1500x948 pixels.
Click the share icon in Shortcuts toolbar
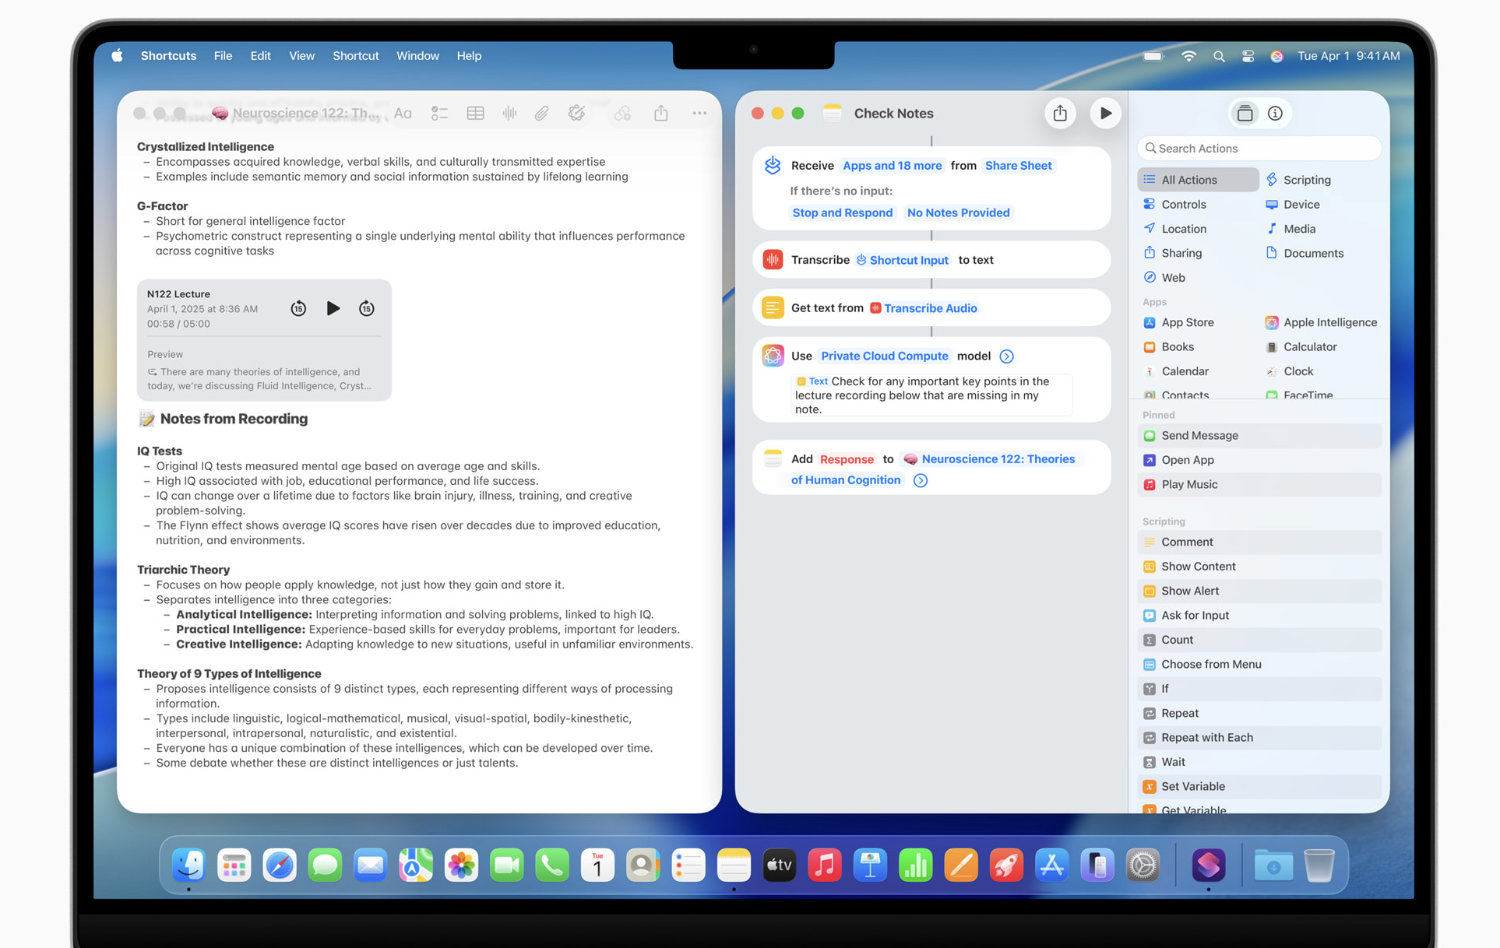1060,113
